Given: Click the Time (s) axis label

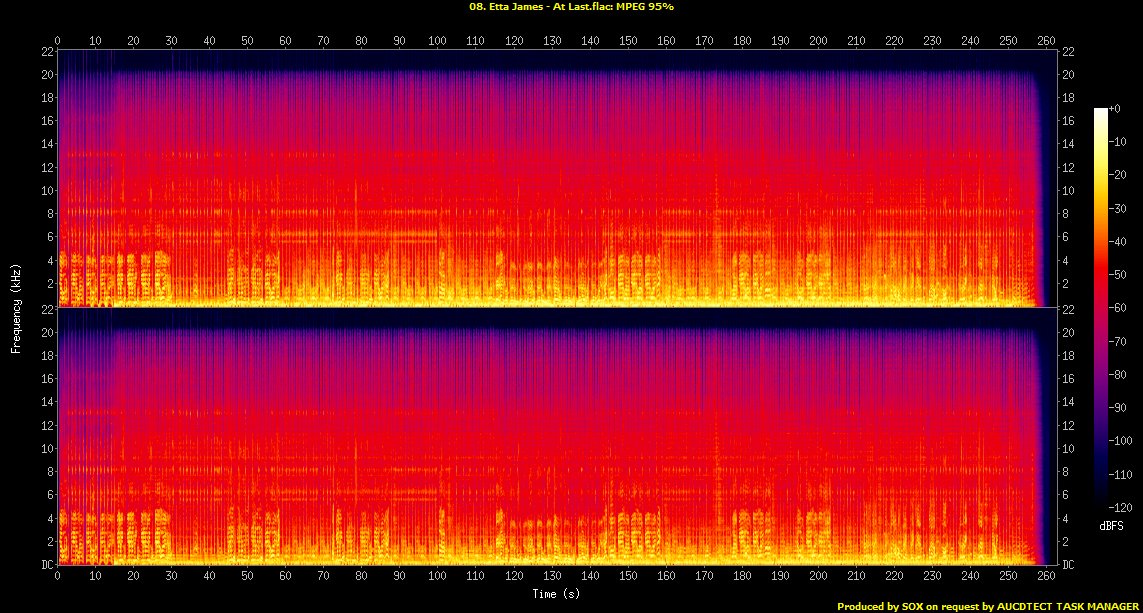Looking at the screenshot, I should click(x=557, y=593).
